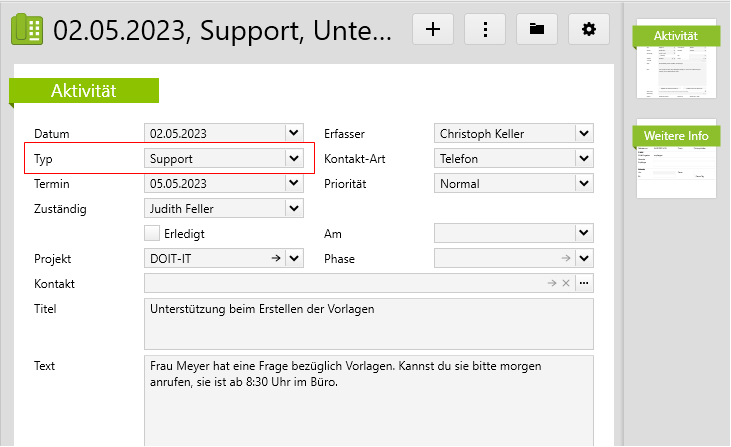Click the green phone activity icon
This screenshot has width=731, height=447.
tap(27, 29)
